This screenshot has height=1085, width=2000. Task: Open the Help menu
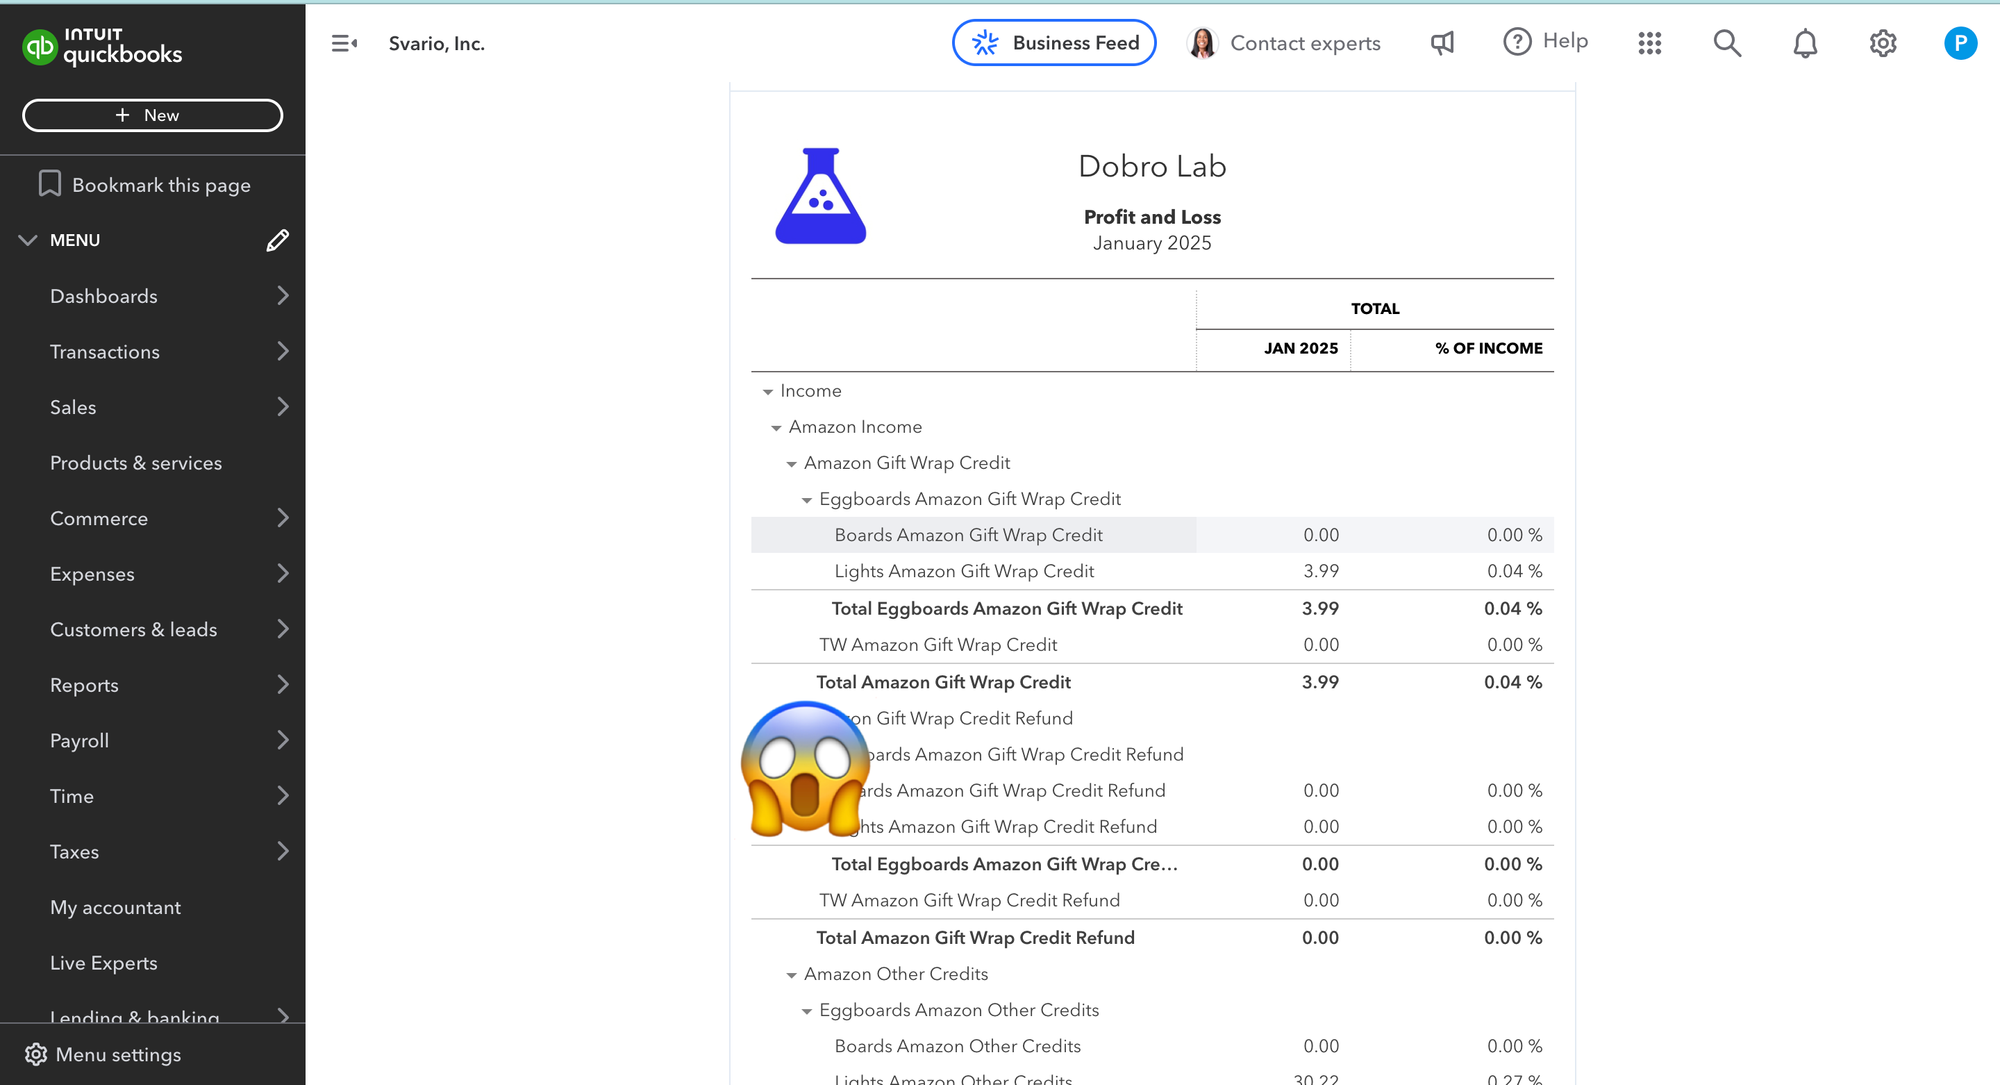[1546, 41]
